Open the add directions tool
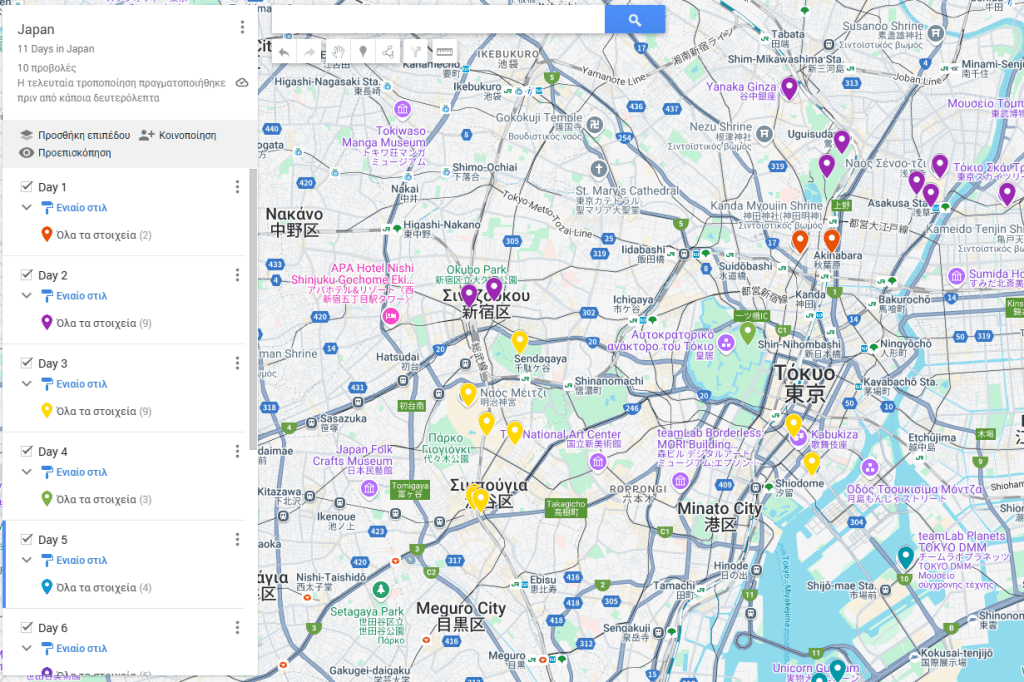 415,51
